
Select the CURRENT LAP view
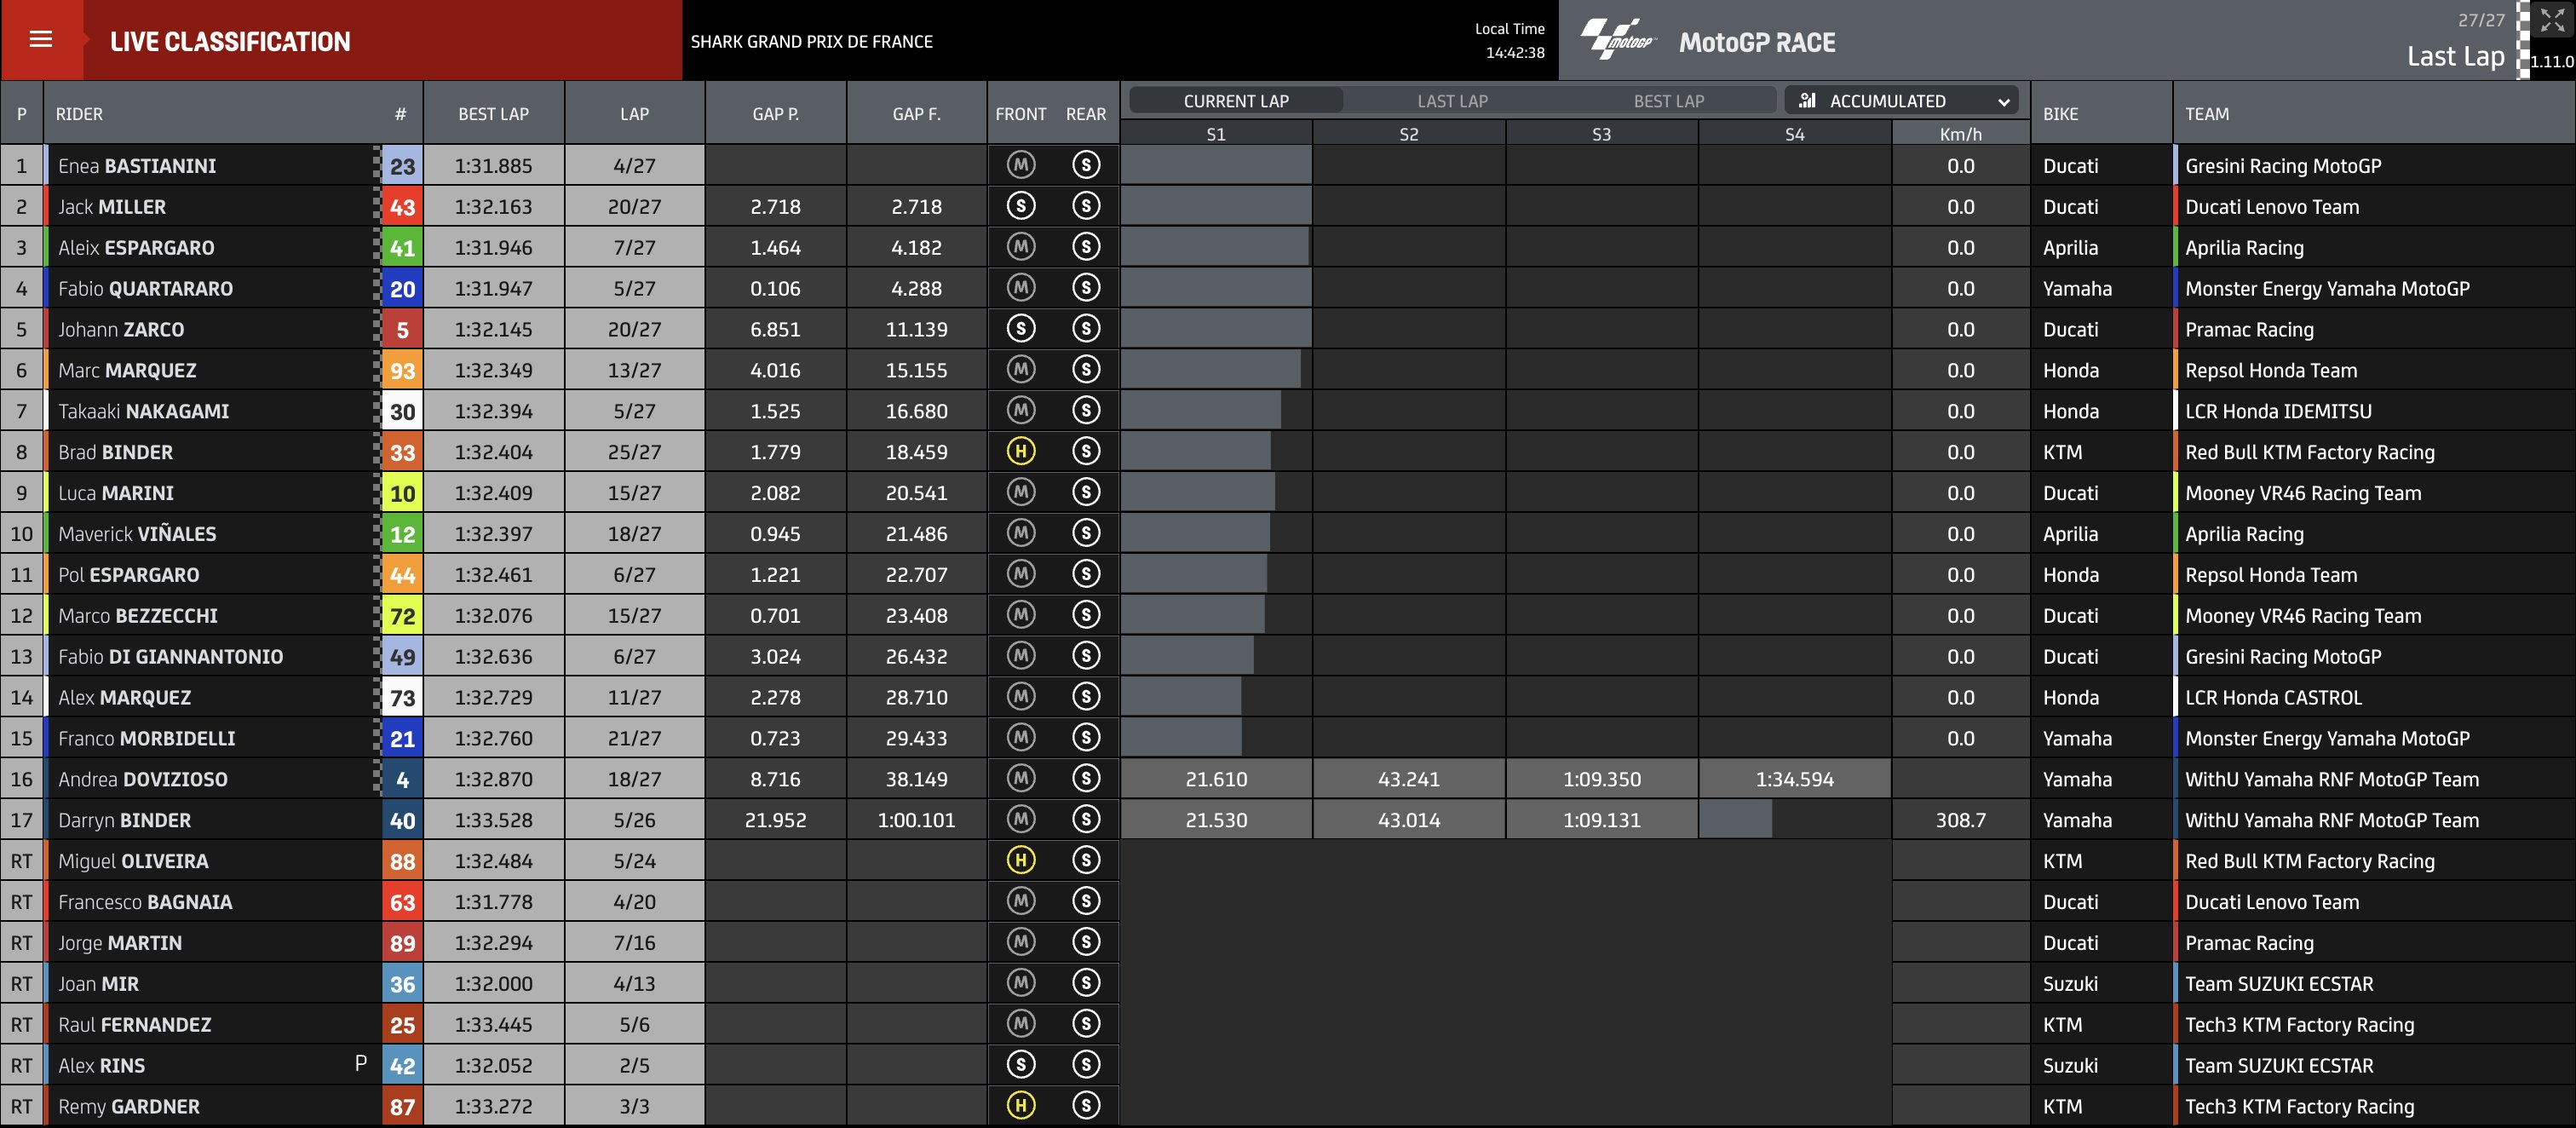(x=1236, y=101)
